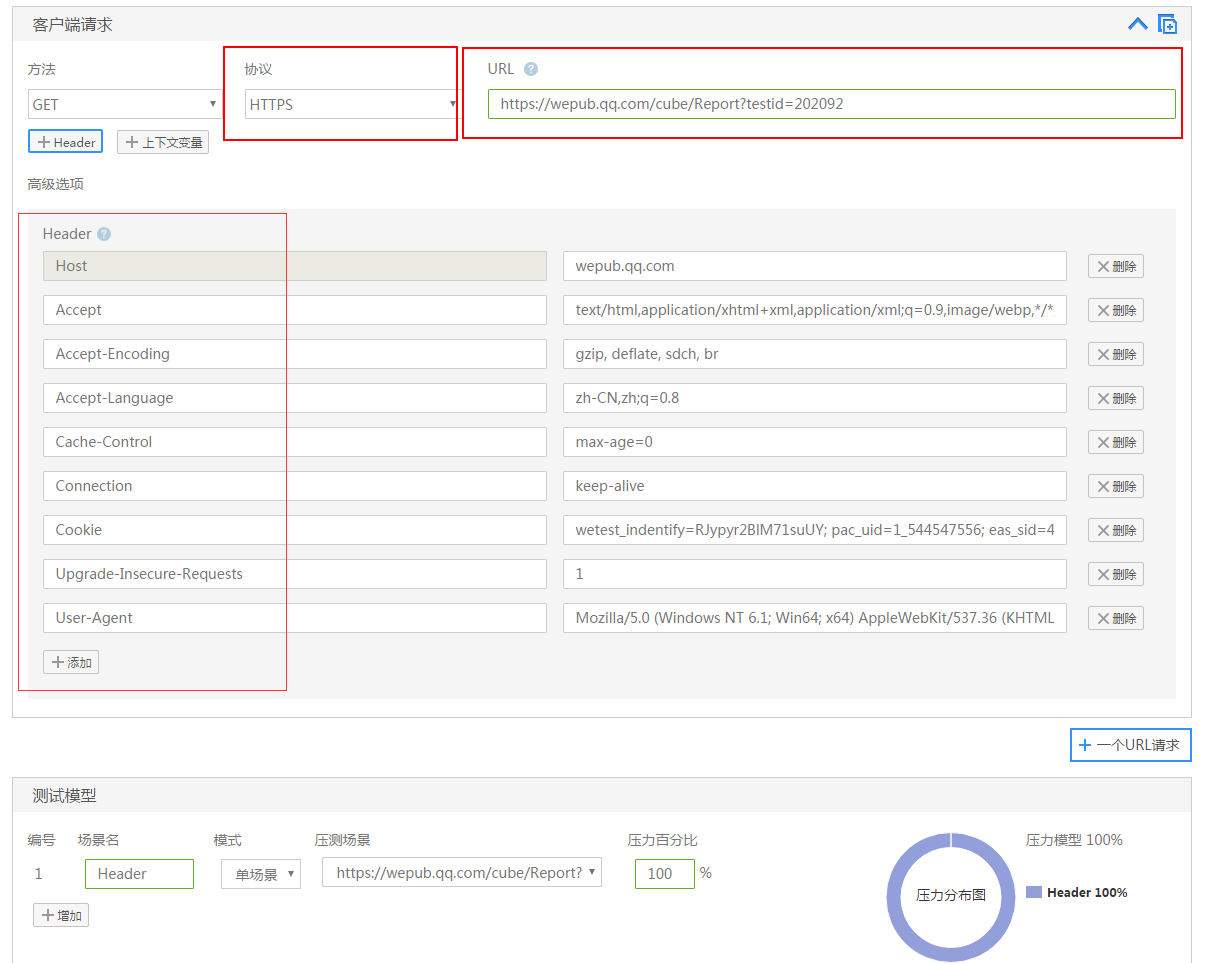
Task: Open the 单场景 mode dropdown
Action: point(261,874)
